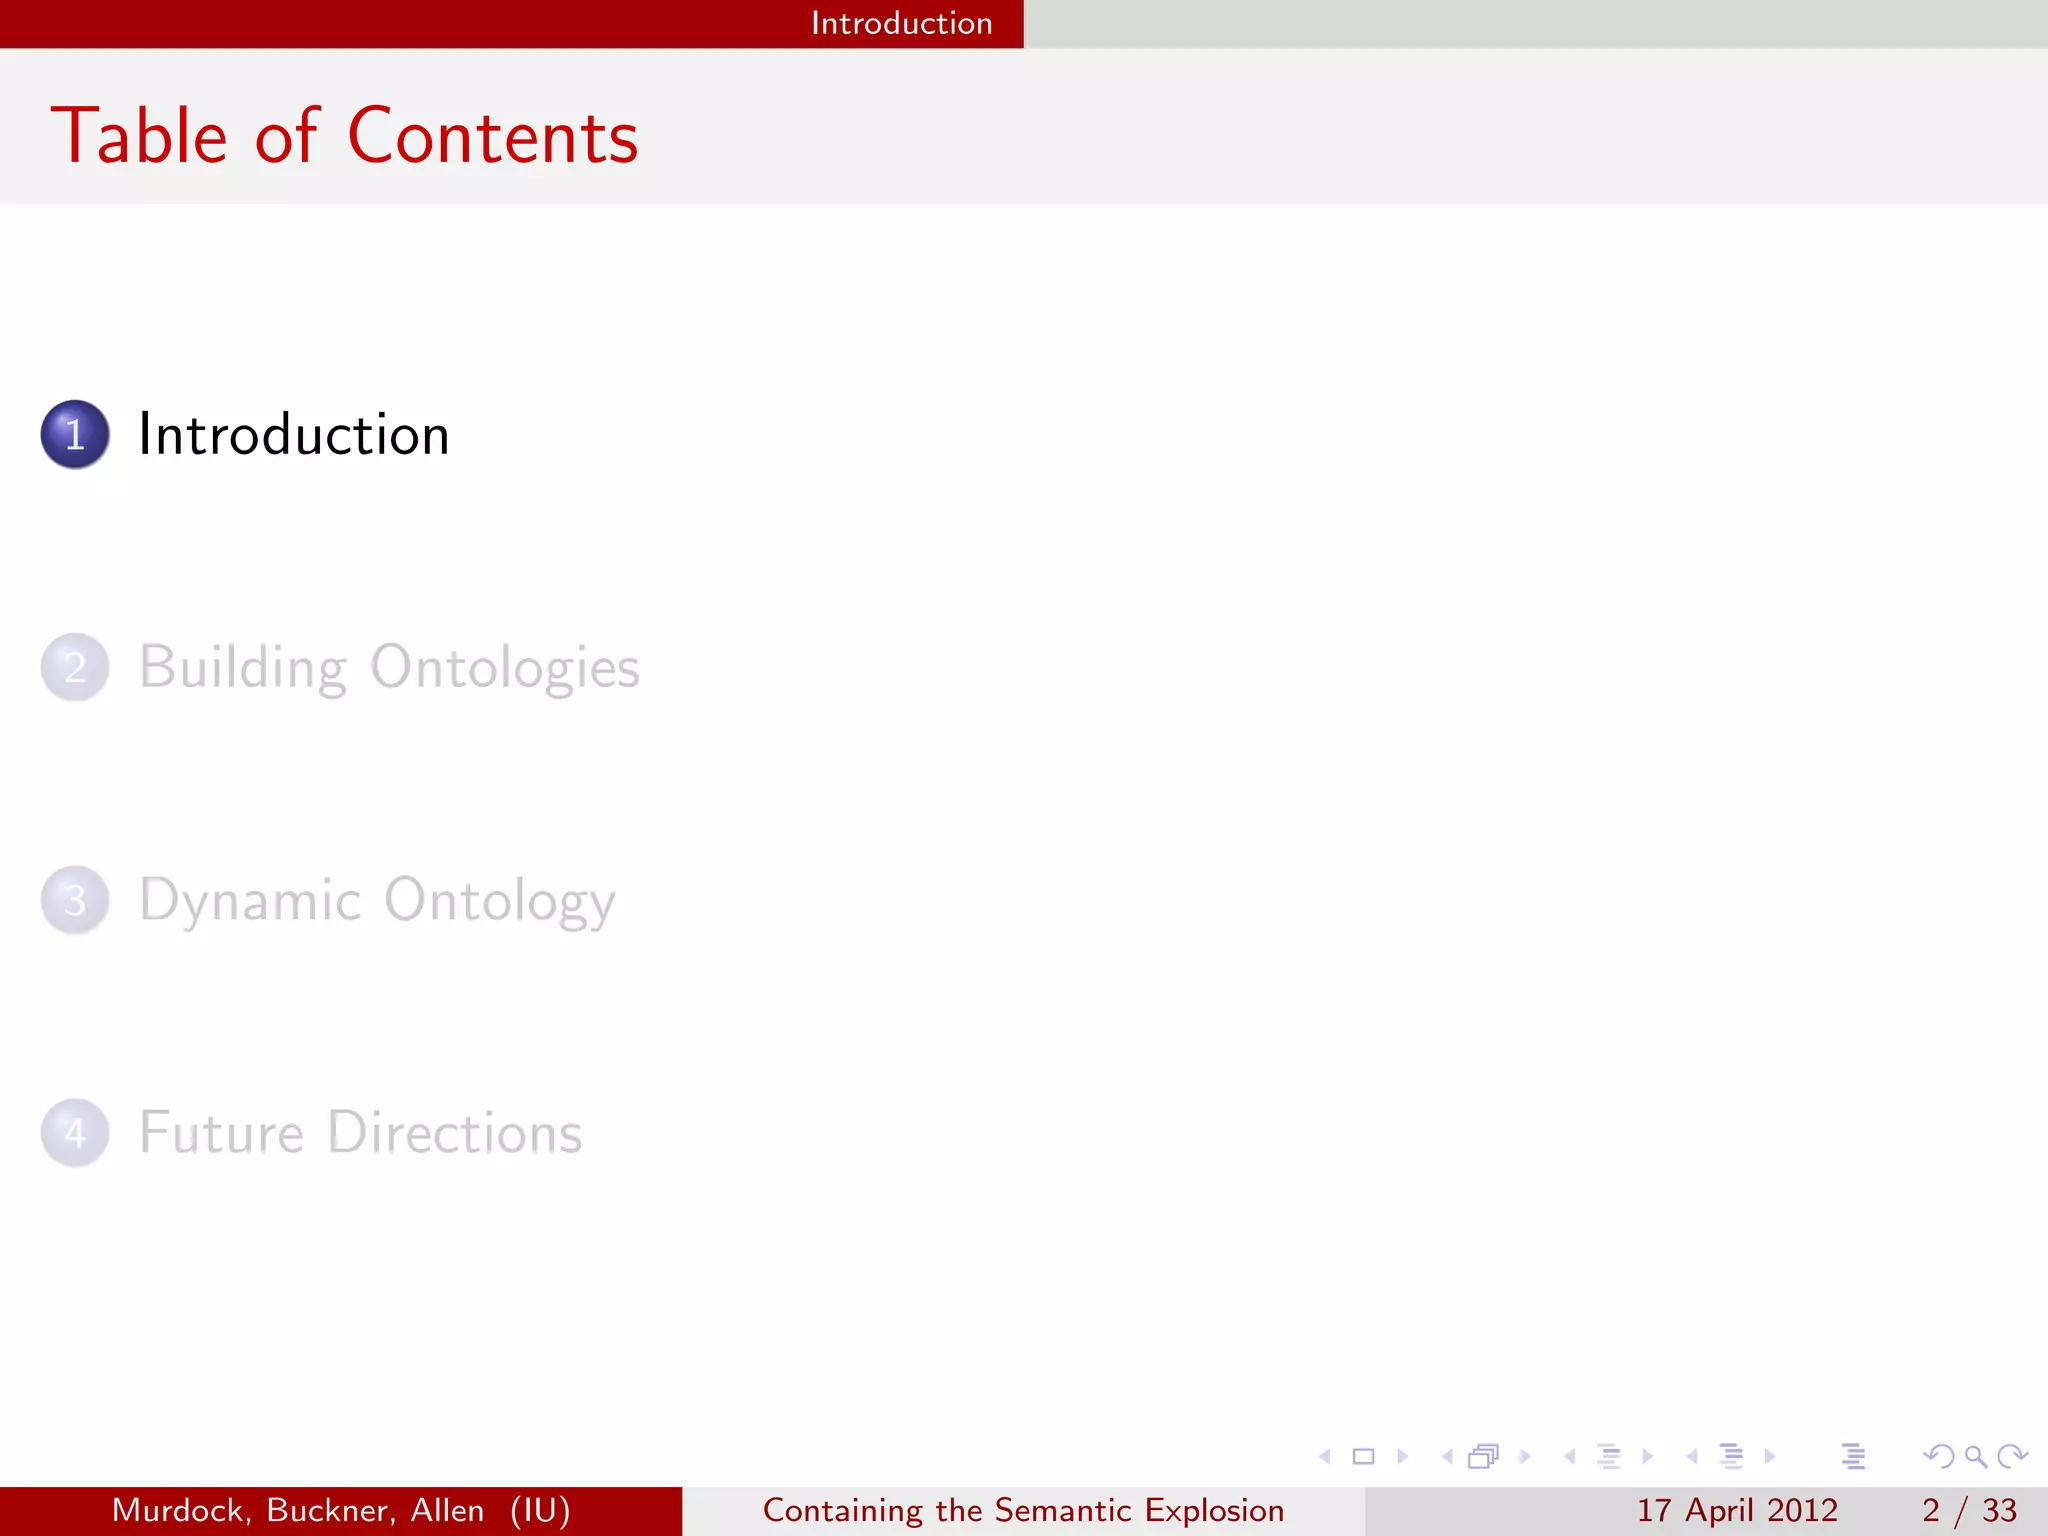Select Introduction in the top header bar

click(901, 23)
